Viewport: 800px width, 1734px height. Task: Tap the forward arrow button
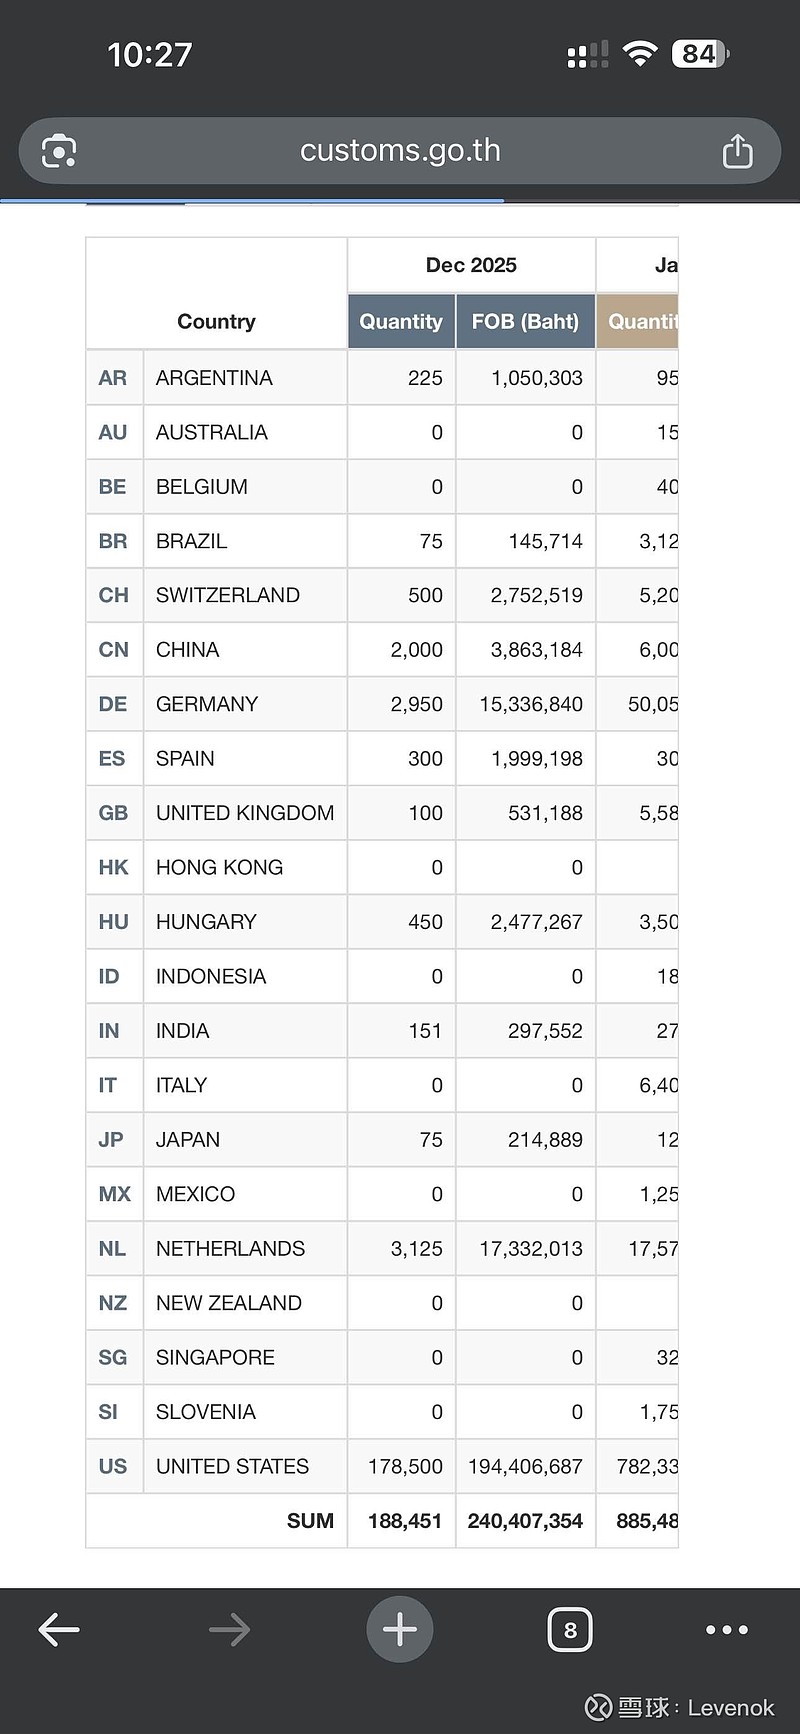[229, 1630]
